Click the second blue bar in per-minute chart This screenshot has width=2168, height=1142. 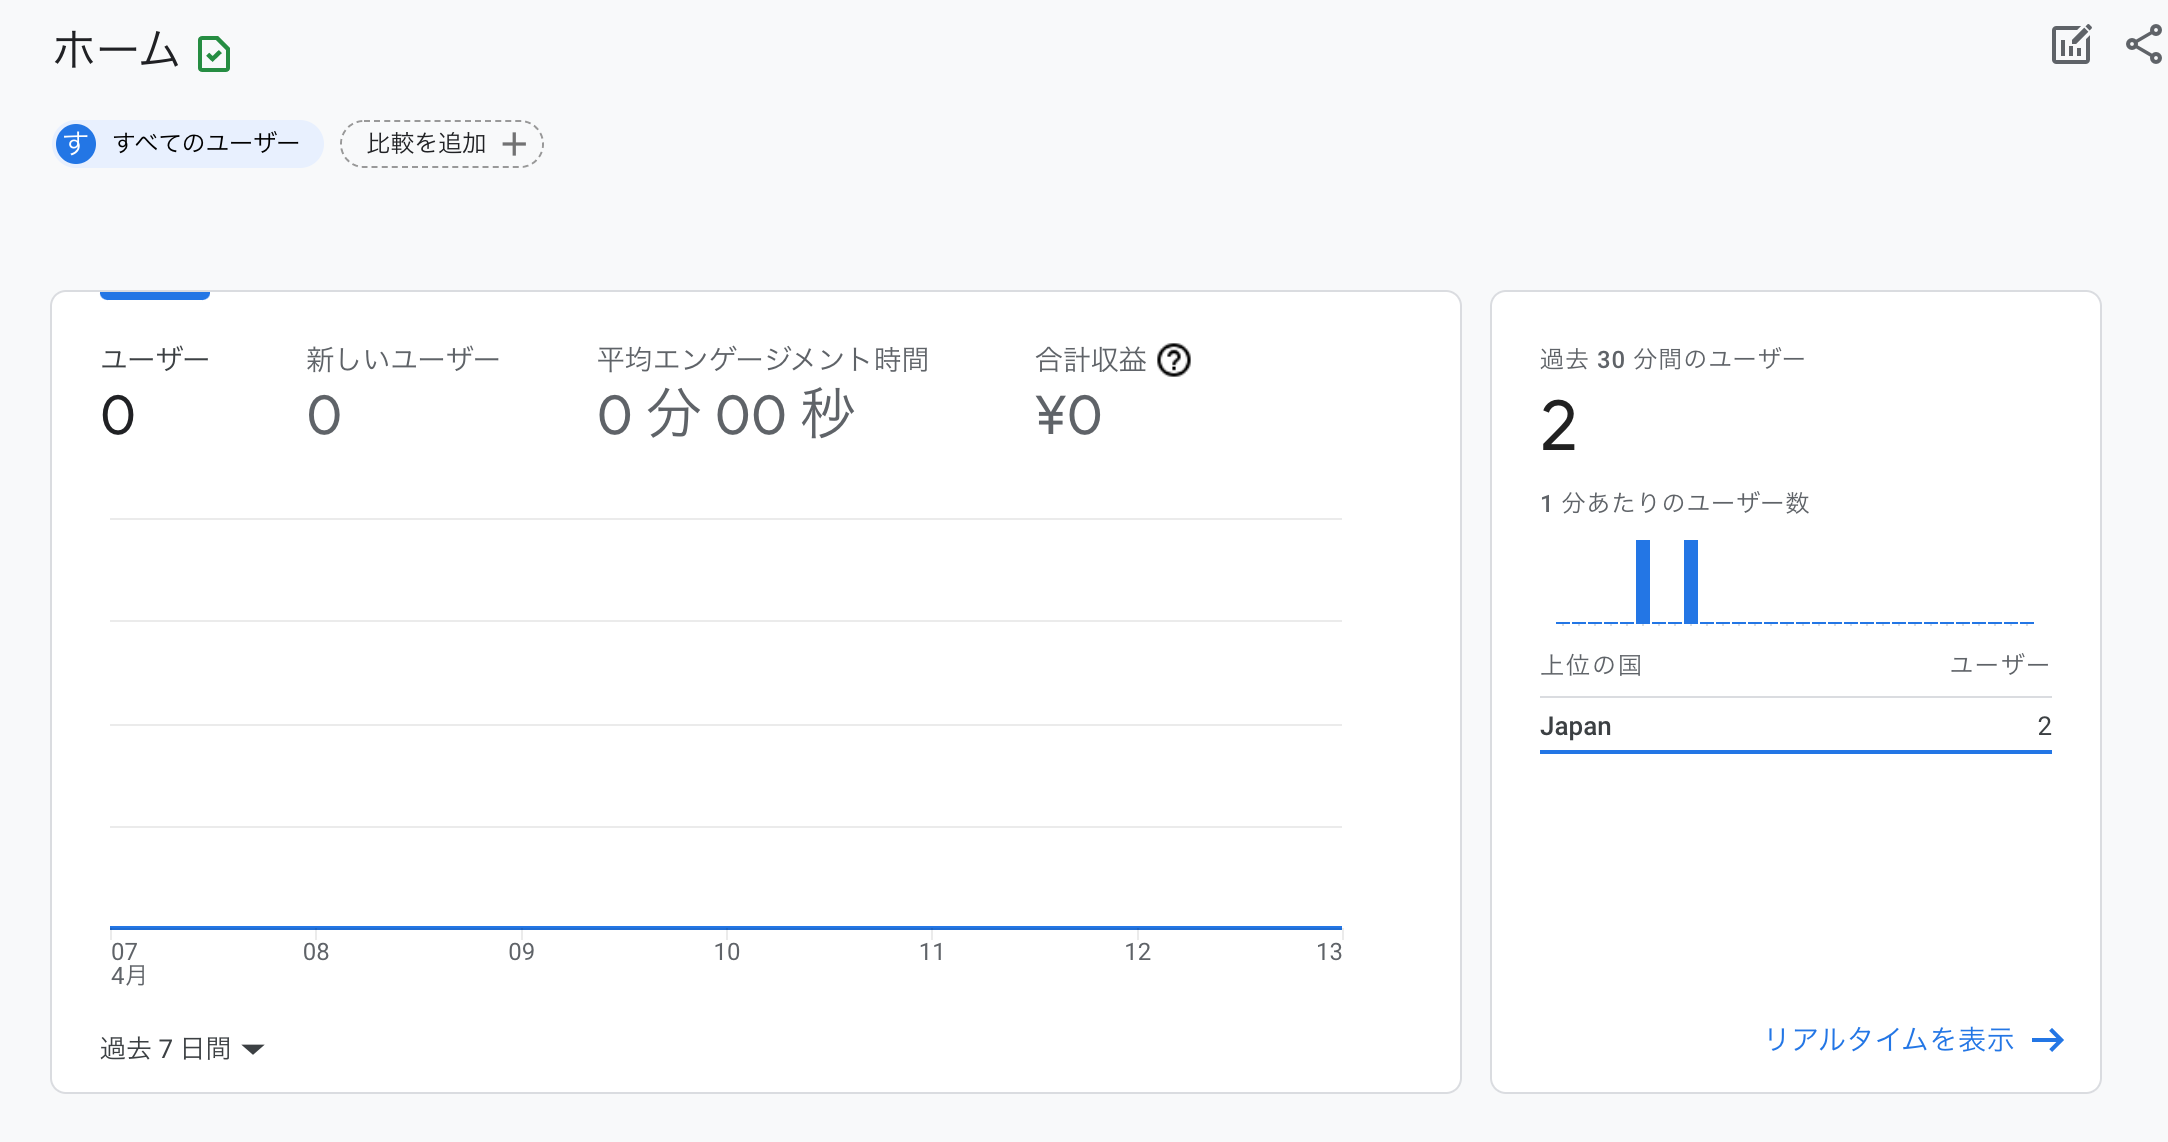(1691, 581)
